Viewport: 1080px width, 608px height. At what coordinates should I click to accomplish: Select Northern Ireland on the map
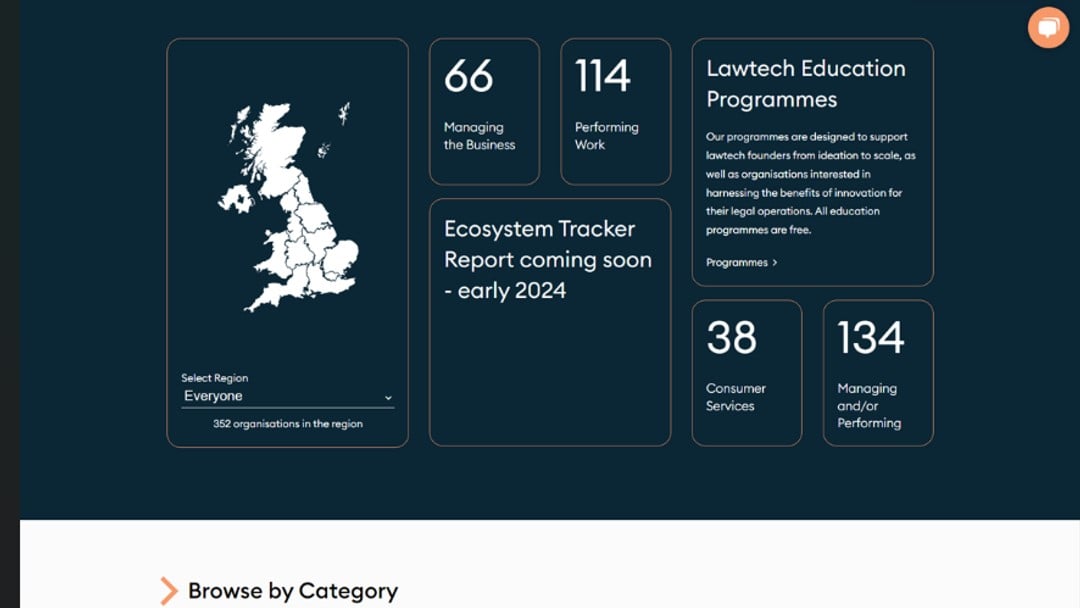coord(237,196)
